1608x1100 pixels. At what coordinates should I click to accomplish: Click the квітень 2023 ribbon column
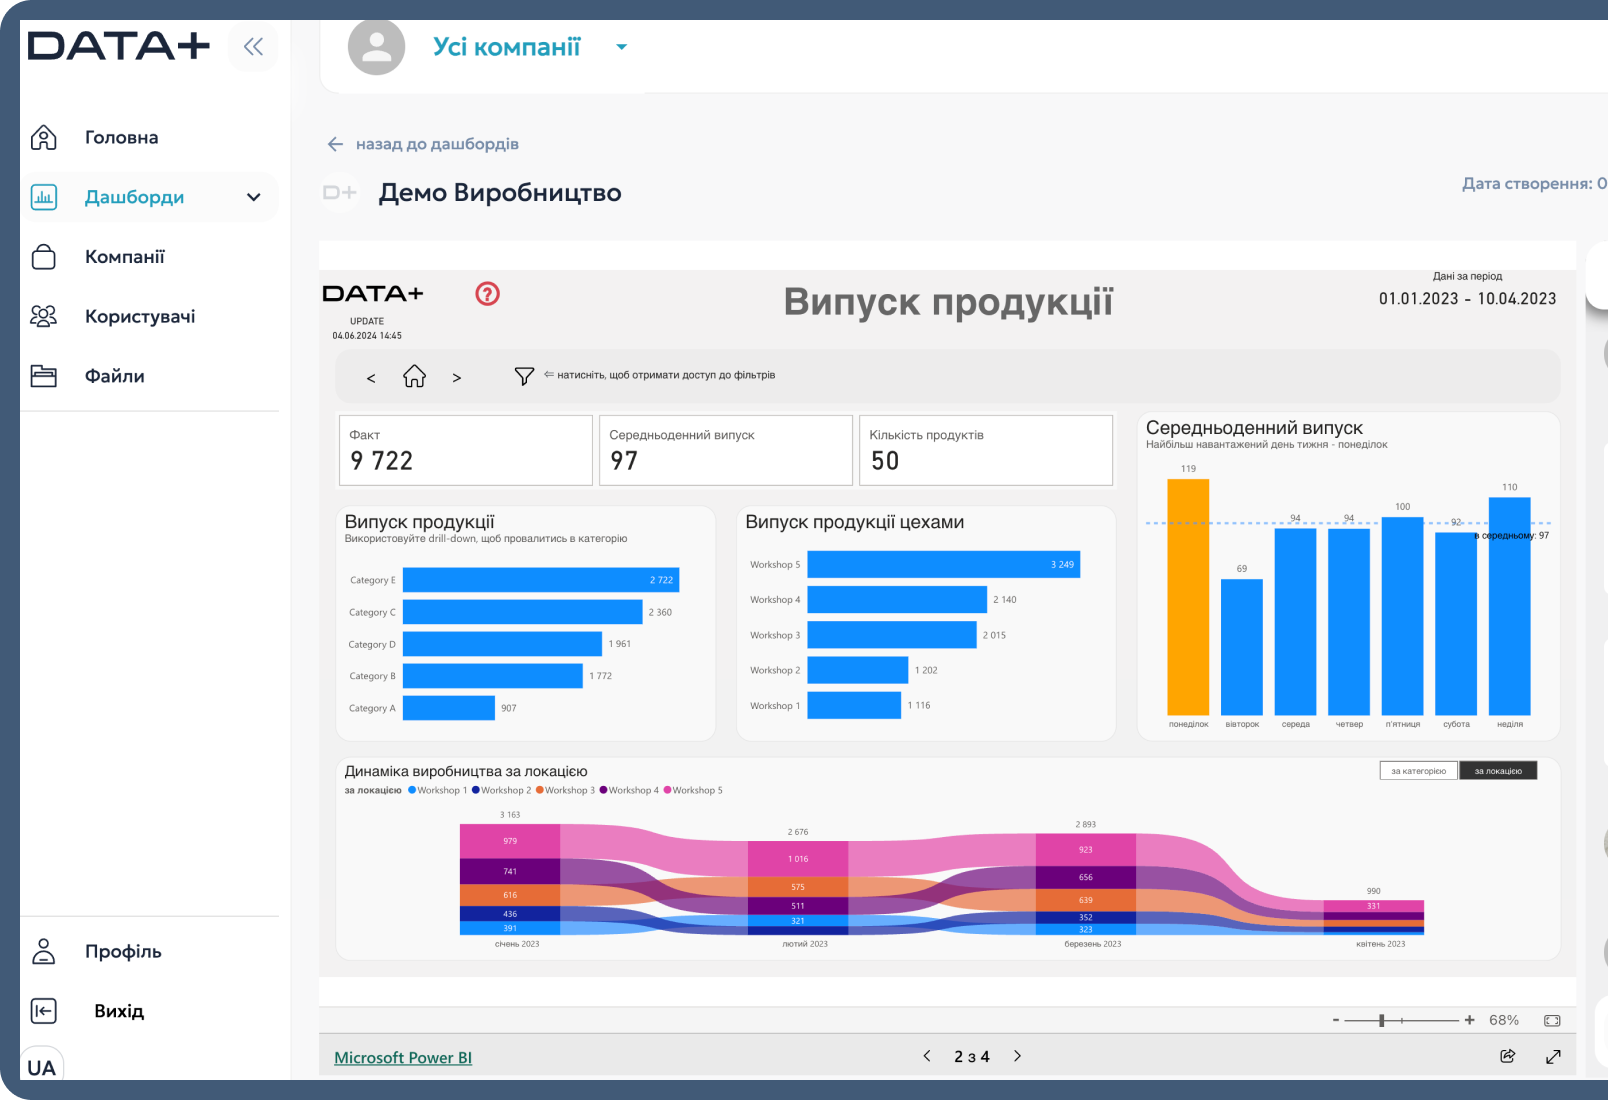click(x=1373, y=918)
